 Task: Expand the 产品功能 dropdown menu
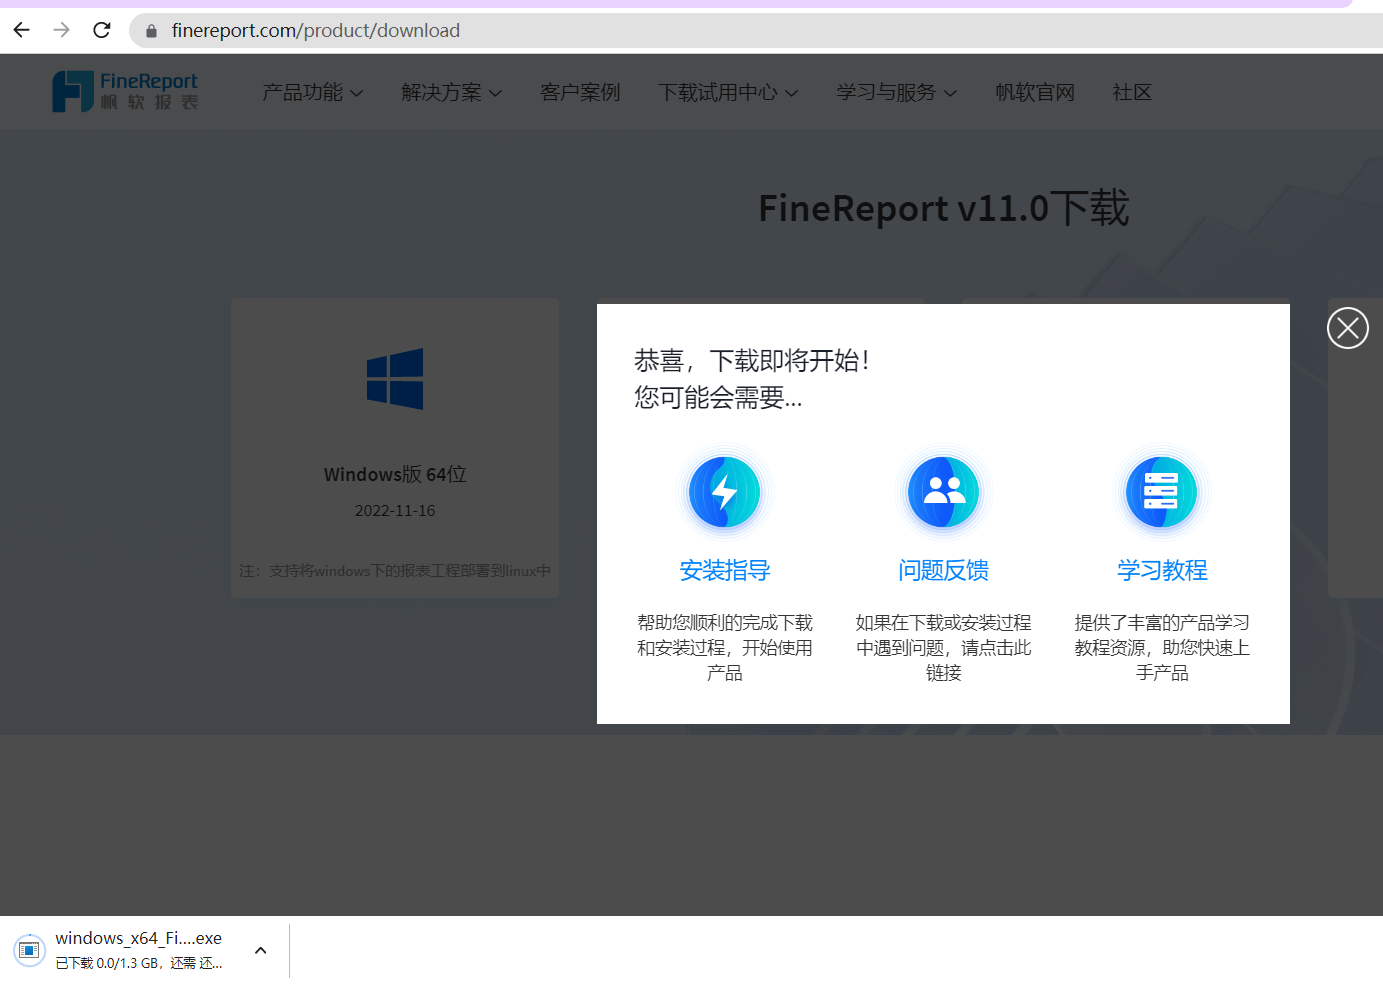click(312, 92)
